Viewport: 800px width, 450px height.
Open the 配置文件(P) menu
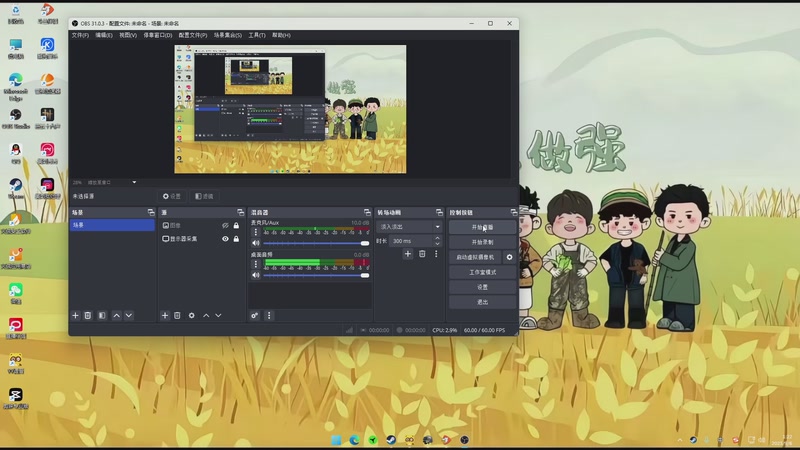pos(193,35)
